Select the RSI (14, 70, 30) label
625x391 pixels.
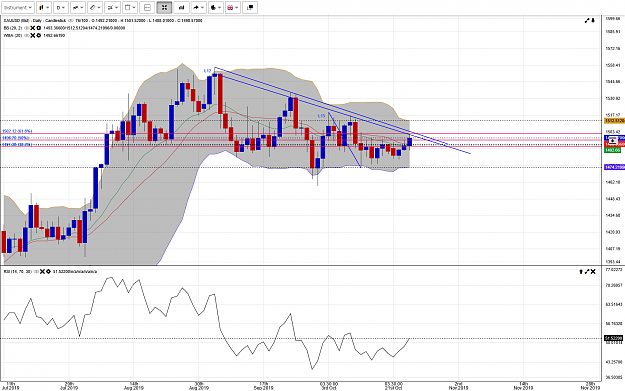click(18, 271)
